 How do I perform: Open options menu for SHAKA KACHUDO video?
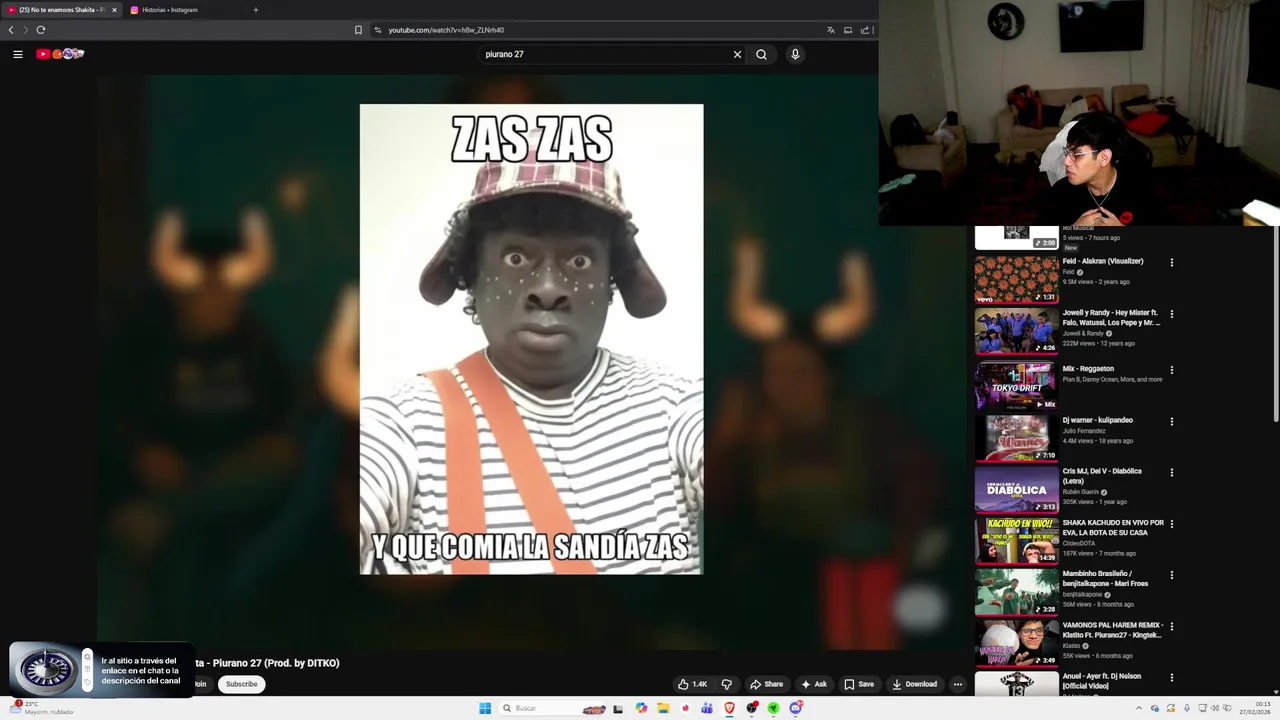(1172, 524)
